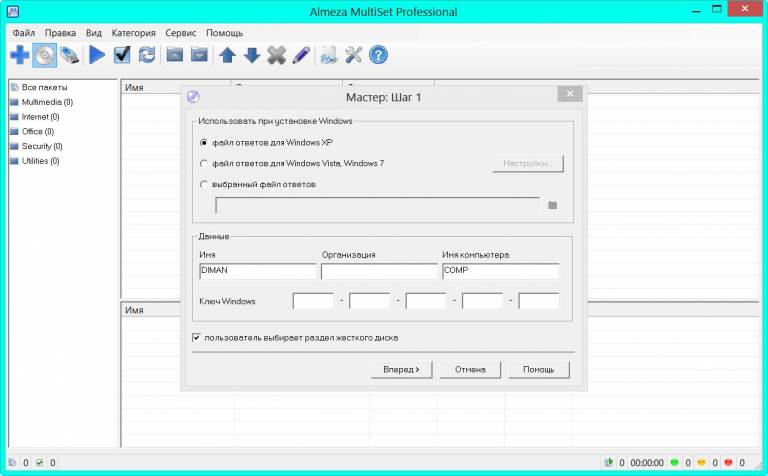Select Все пакеты in category tree
The width and height of the screenshot is (768, 476).
44,87
